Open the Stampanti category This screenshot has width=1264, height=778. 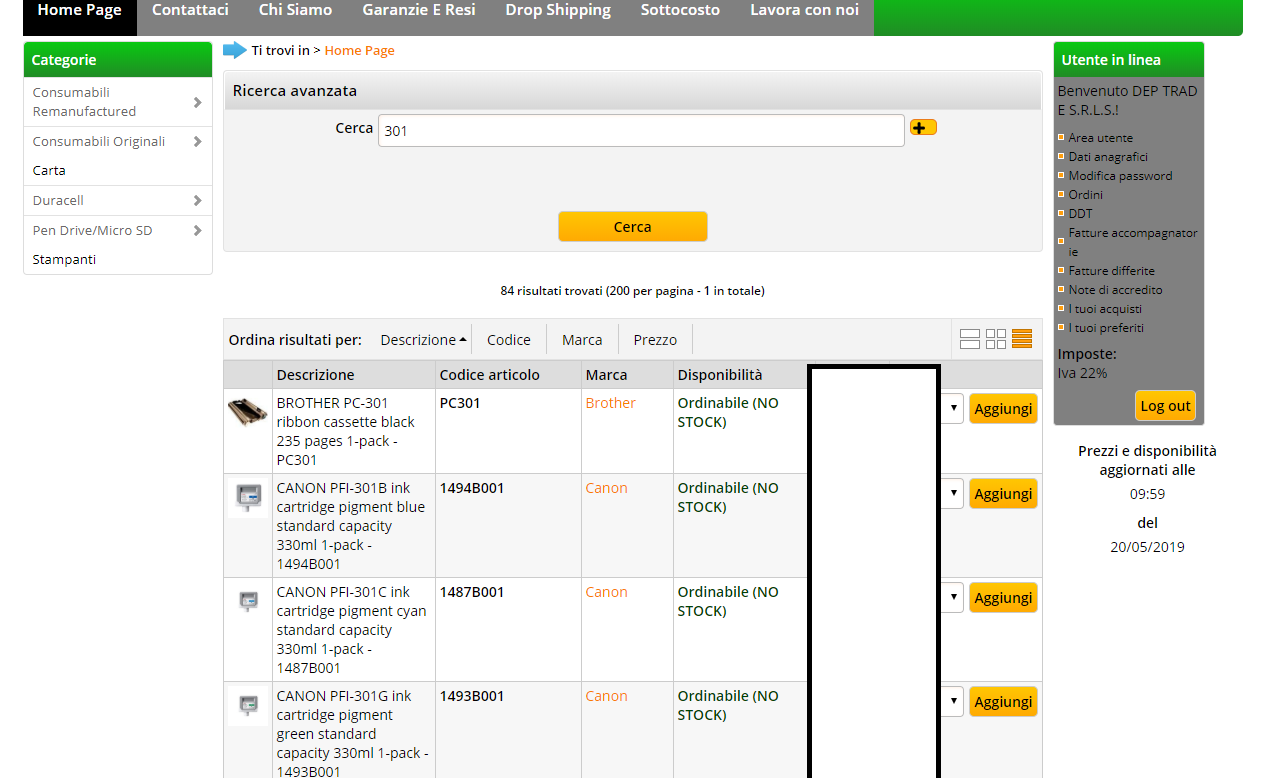[x=64, y=260]
